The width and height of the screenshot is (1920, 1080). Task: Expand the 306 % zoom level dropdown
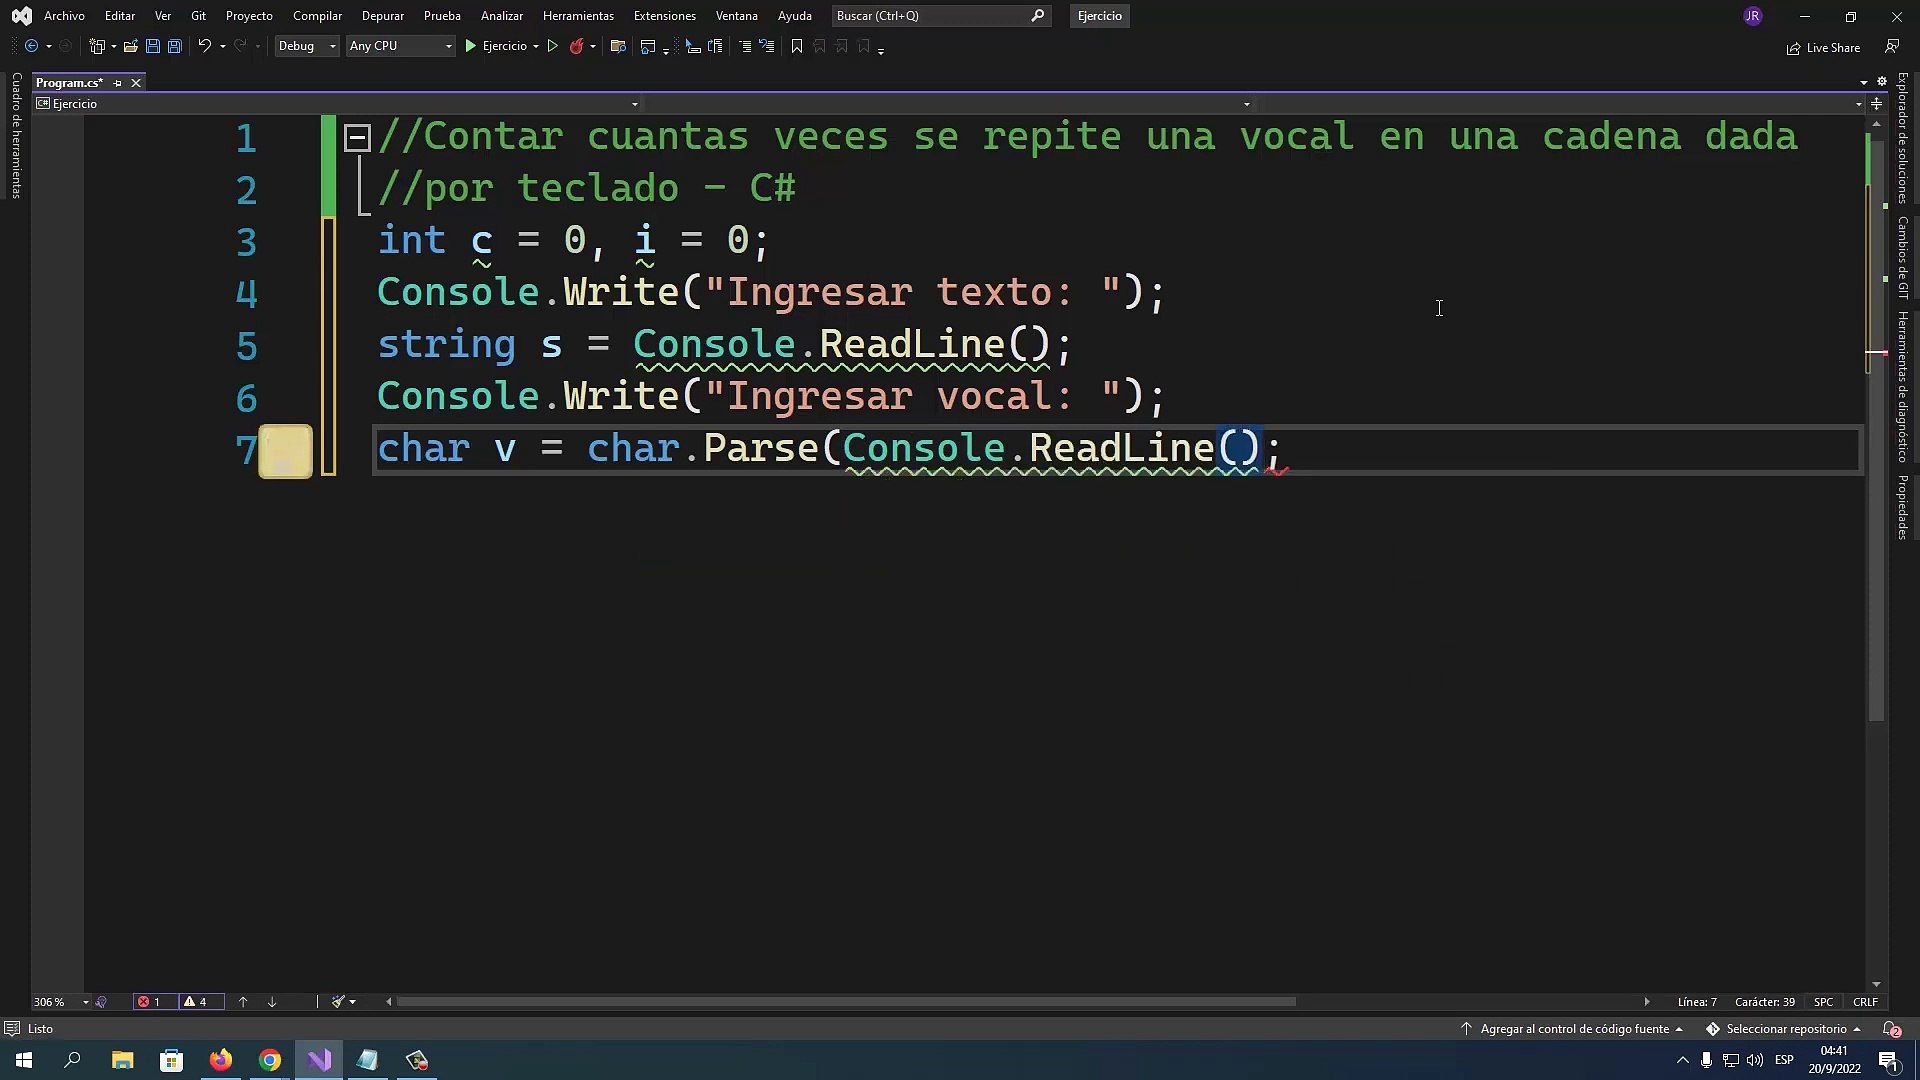coord(86,1002)
